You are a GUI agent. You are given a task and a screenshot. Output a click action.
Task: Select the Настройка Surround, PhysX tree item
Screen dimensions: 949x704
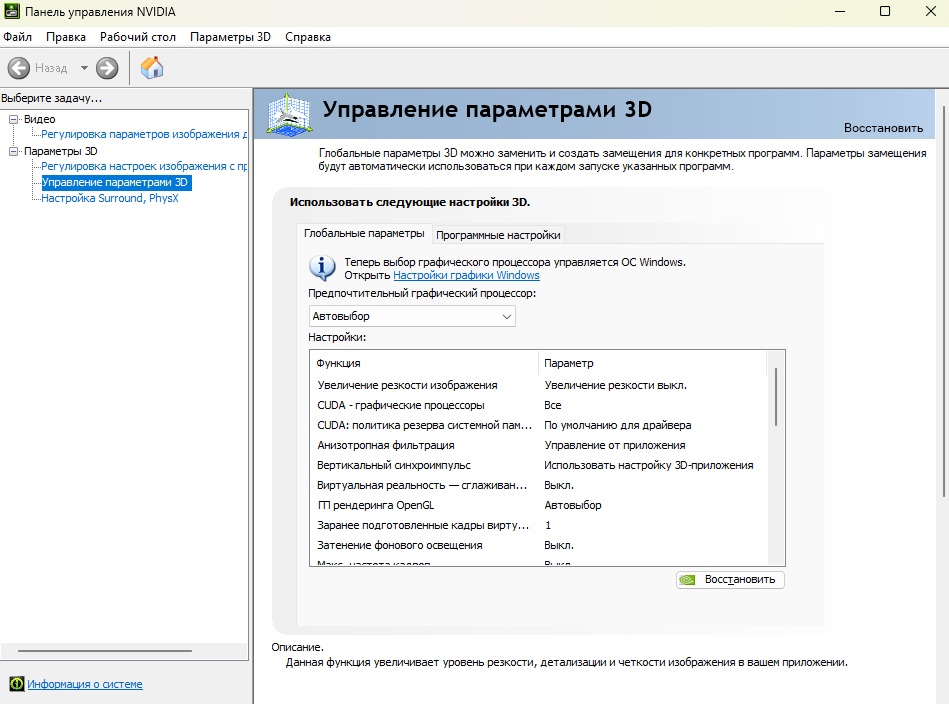(110, 198)
